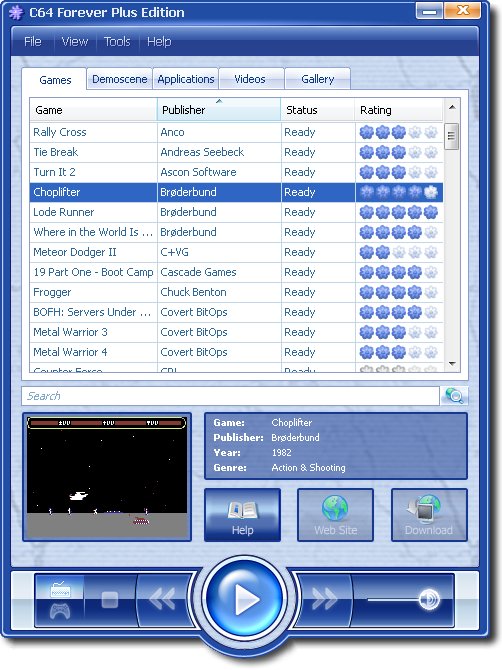Mute via the speaker volume icon
502x670 pixels.
429,599
